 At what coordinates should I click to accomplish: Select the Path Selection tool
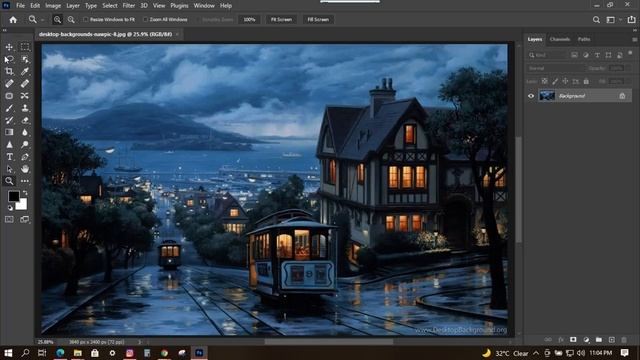point(9,169)
